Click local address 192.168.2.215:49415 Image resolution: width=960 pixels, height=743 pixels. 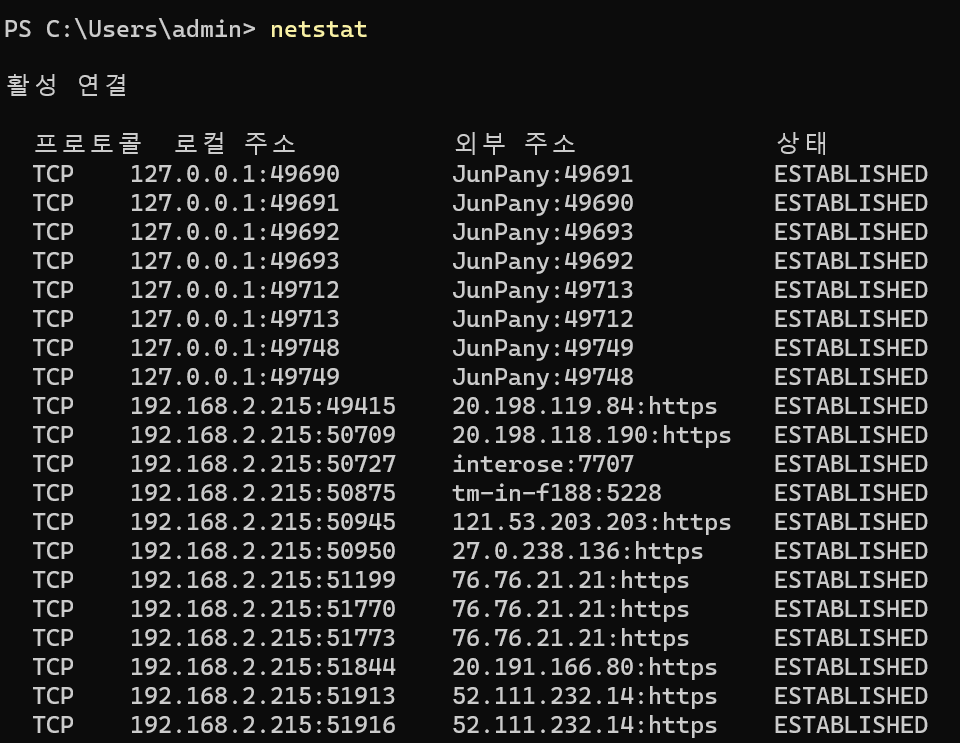click(x=263, y=406)
